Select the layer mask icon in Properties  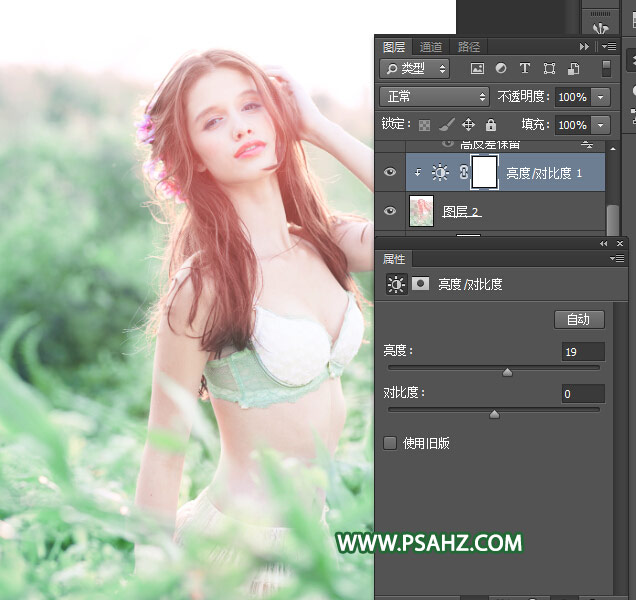pyautogui.click(x=421, y=285)
